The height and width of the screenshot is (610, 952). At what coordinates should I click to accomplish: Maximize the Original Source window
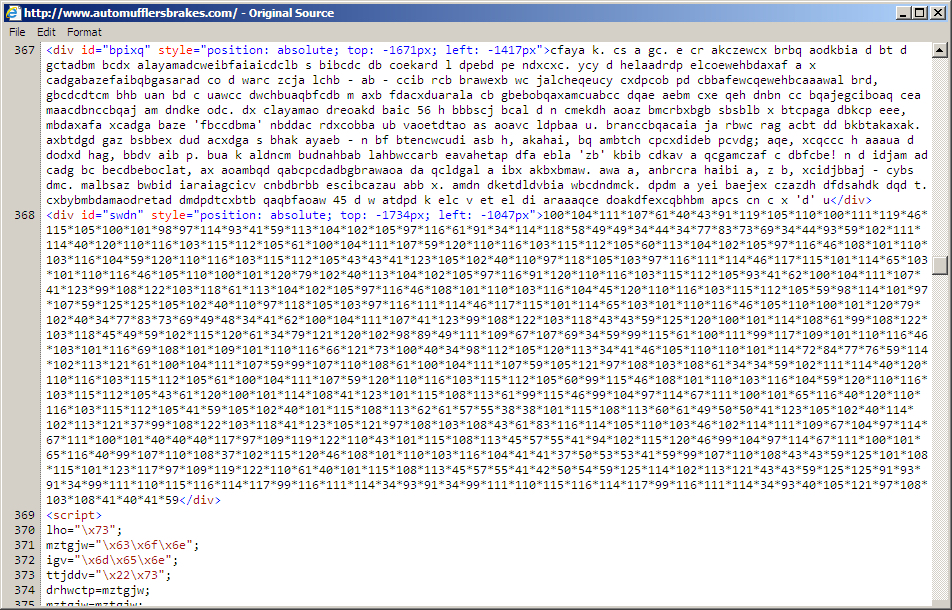coord(920,13)
